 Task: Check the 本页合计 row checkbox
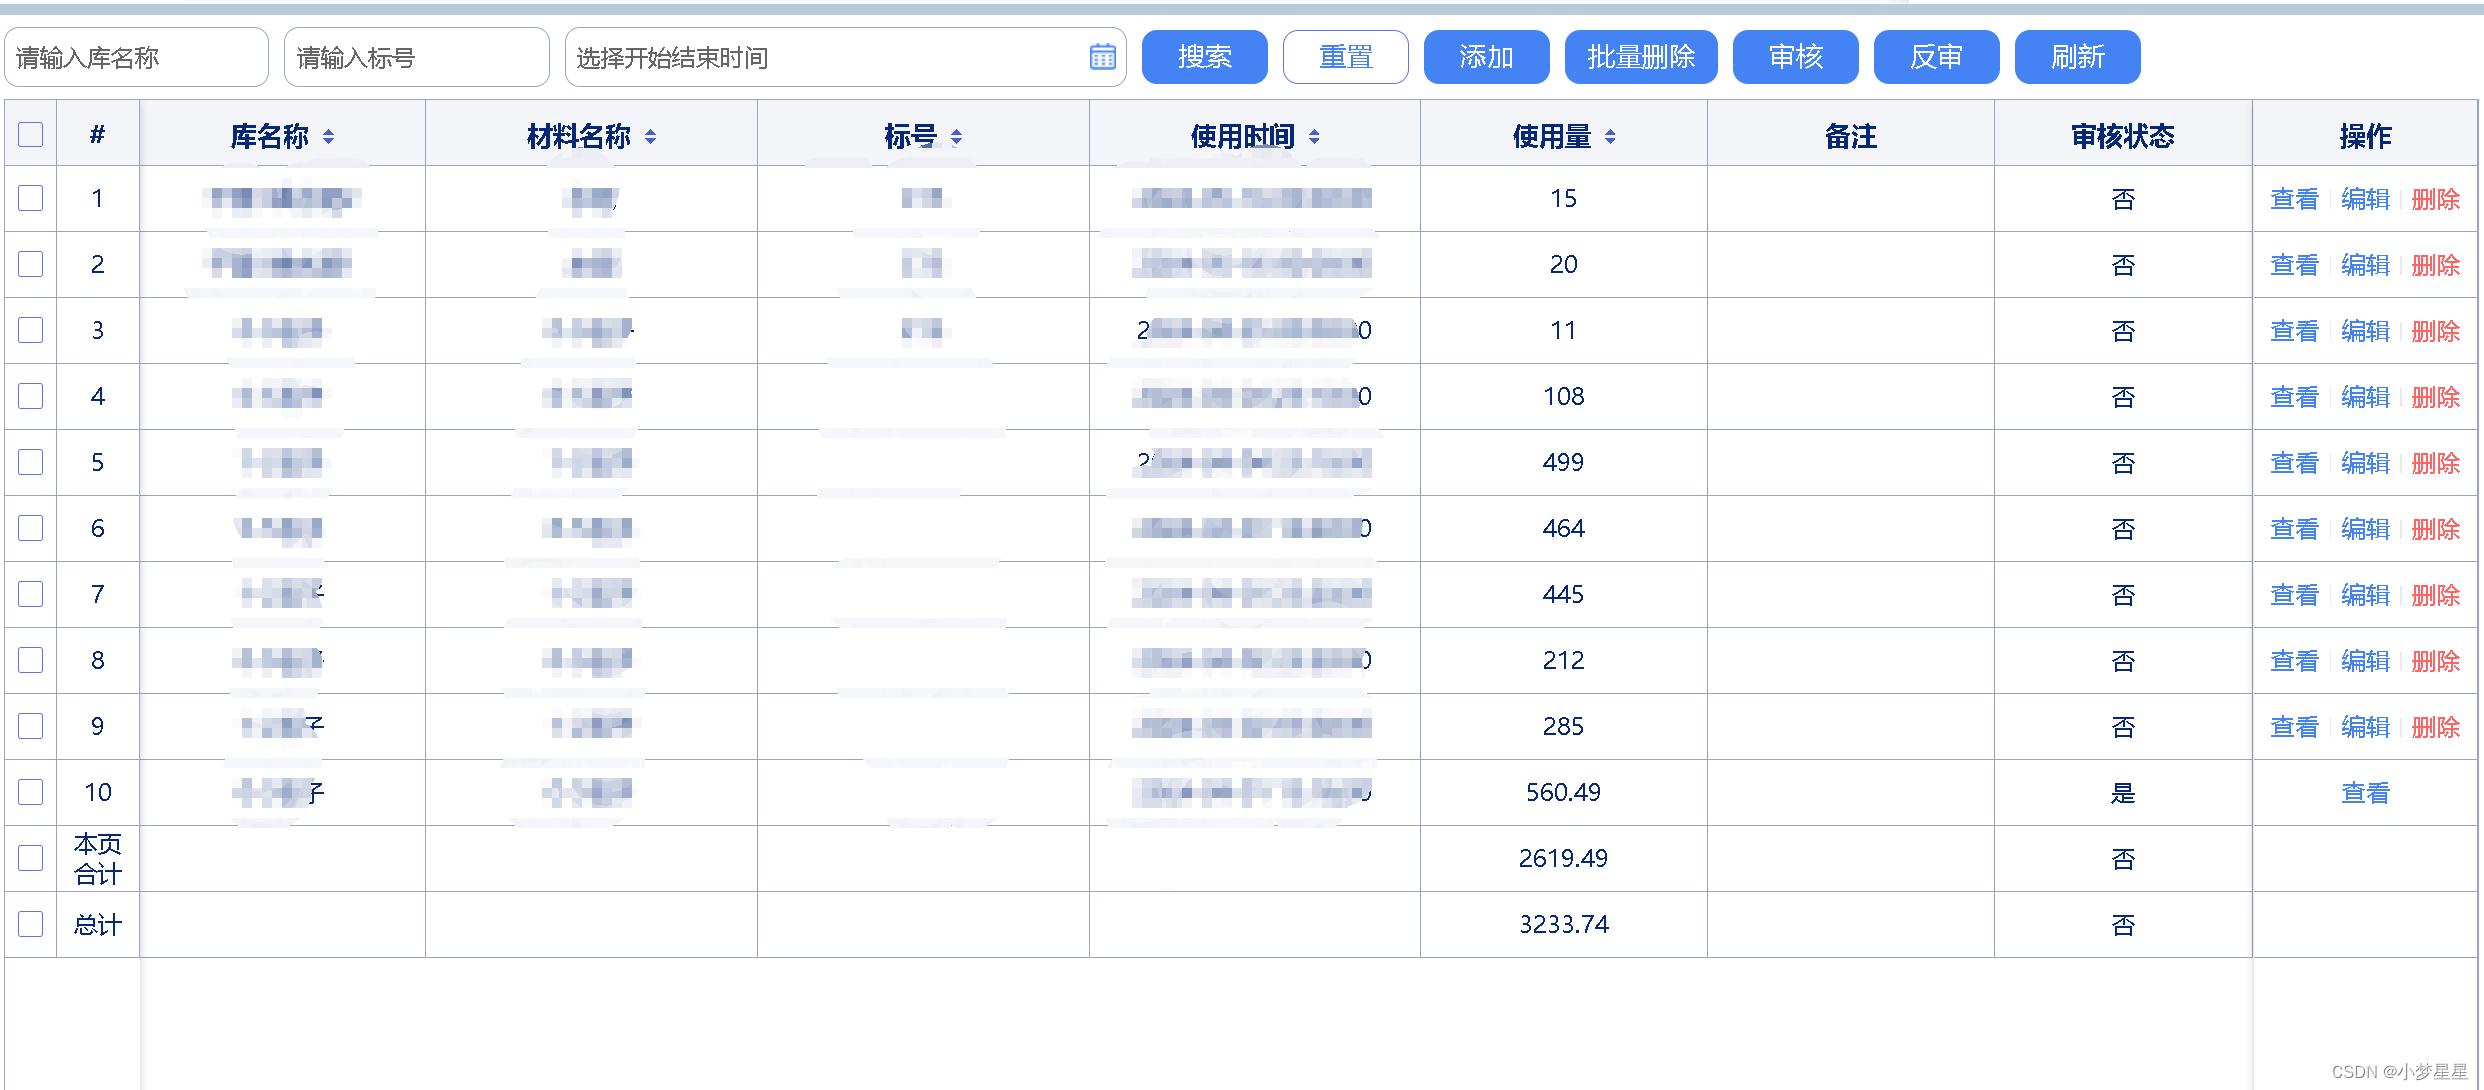[31, 858]
